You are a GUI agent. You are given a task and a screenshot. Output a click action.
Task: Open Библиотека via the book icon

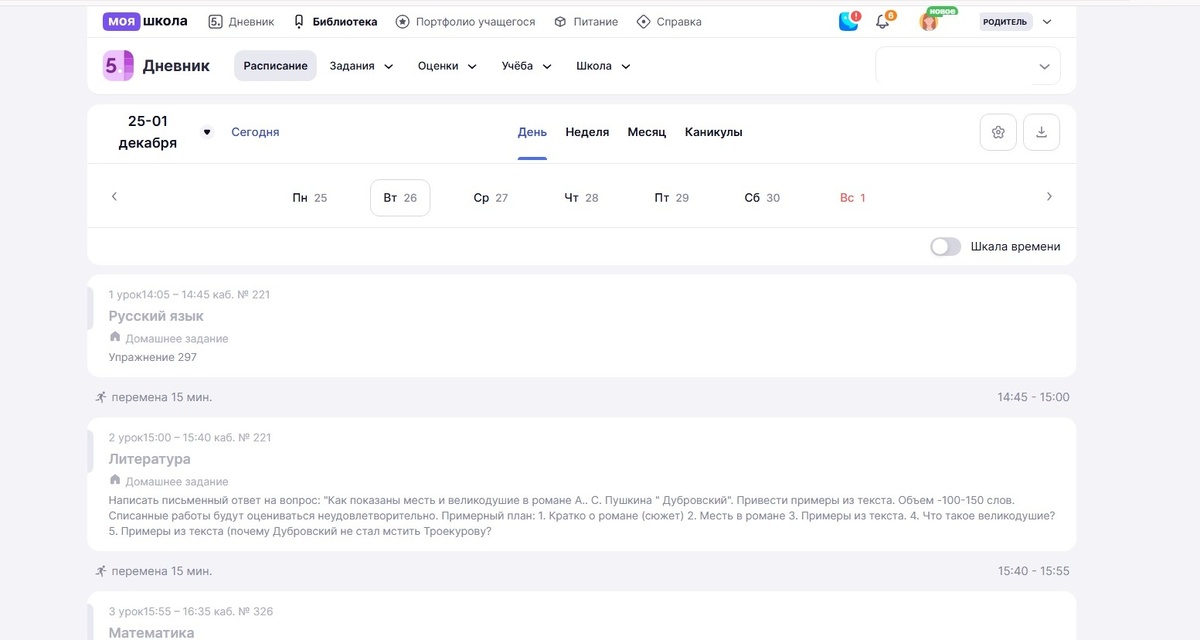point(298,20)
